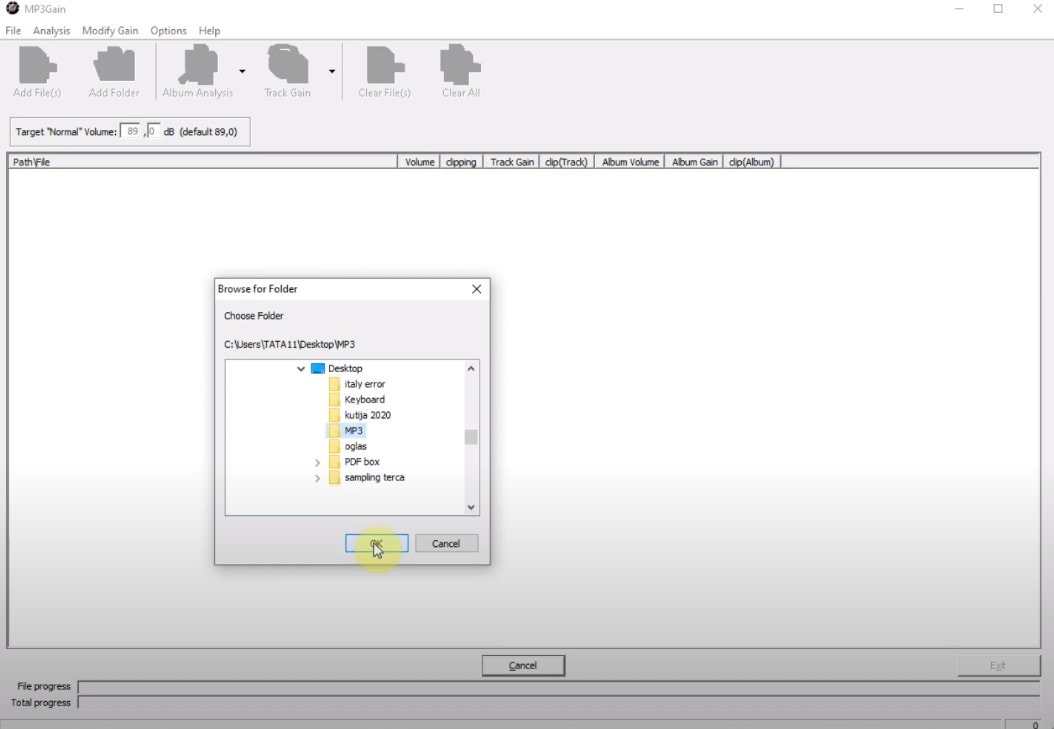Click the target volume decimal field
Screen dimensions: 1054x729
coord(153,132)
